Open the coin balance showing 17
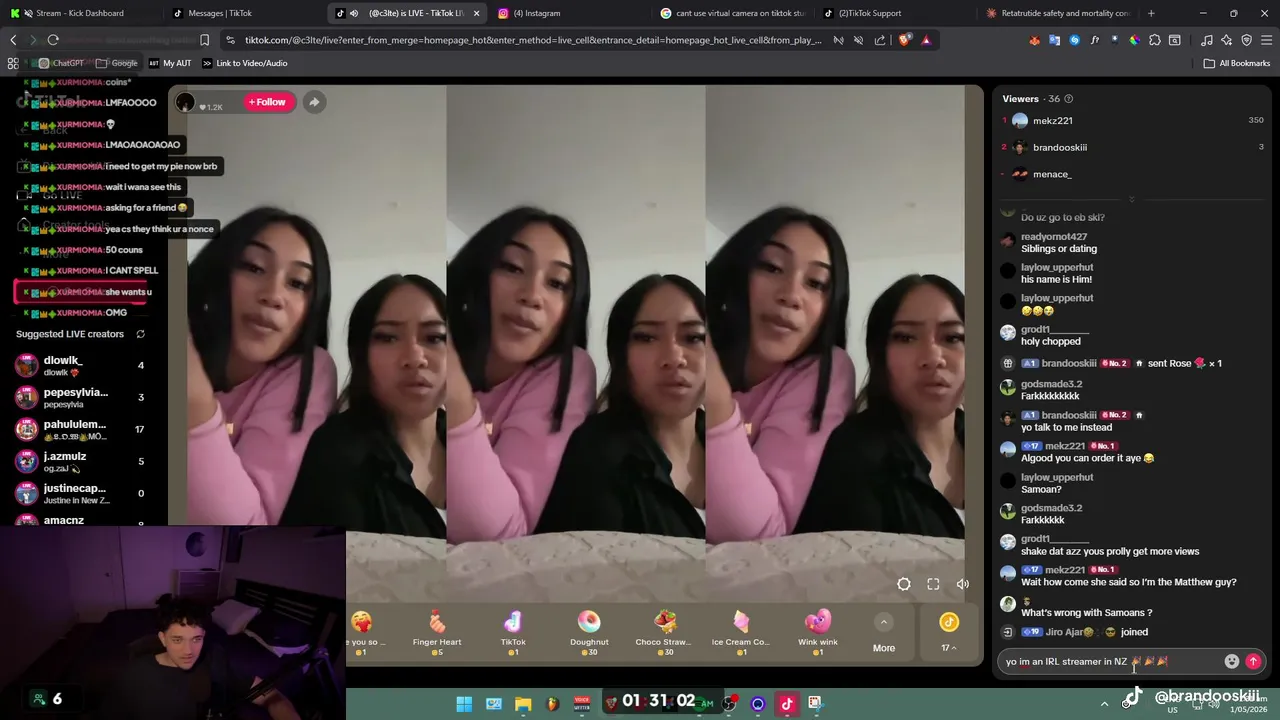1280x720 pixels. point(949,633)
